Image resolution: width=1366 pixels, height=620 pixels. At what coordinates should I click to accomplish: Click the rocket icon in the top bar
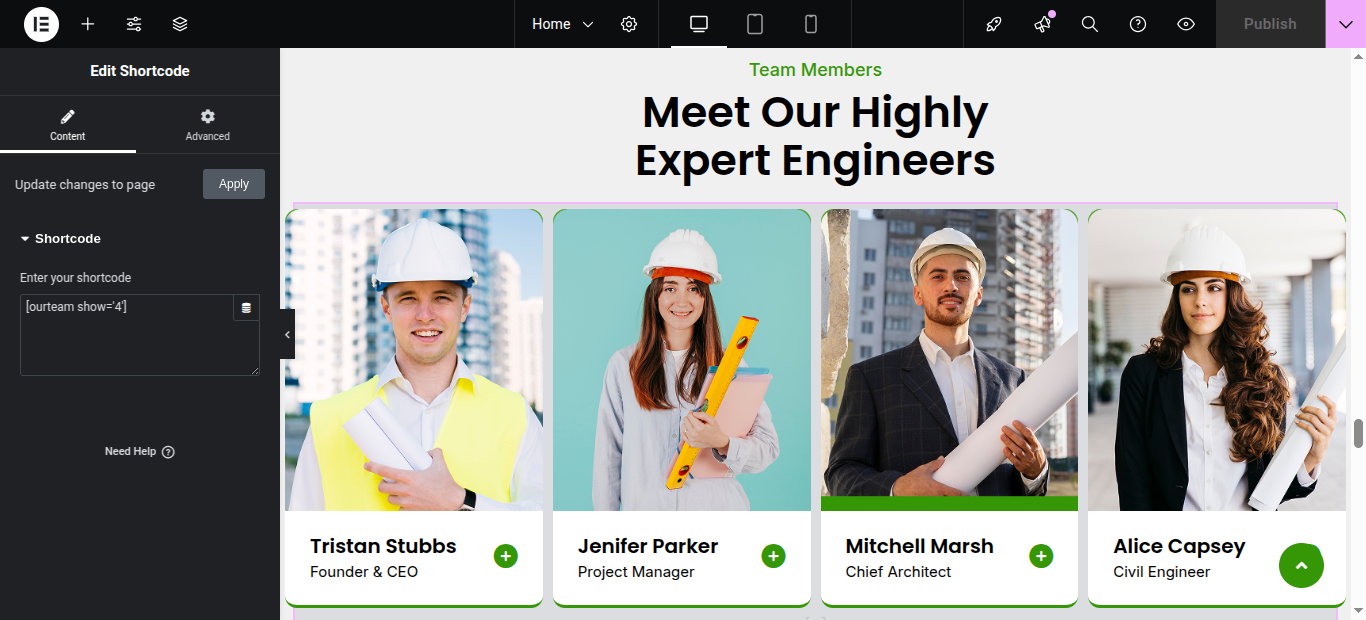click(994, 24)
